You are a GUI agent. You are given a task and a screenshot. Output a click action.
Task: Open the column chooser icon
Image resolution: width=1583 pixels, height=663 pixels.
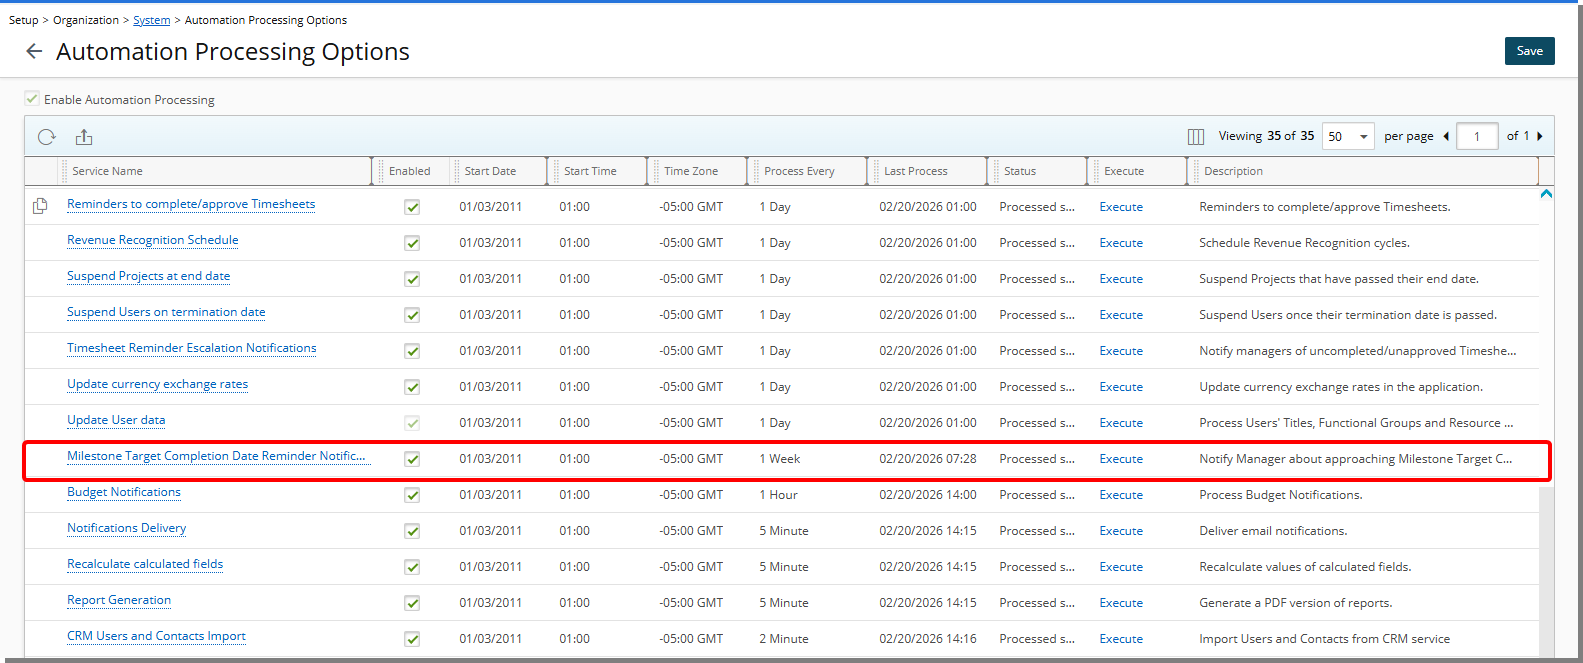click(x=1195, y=137)
